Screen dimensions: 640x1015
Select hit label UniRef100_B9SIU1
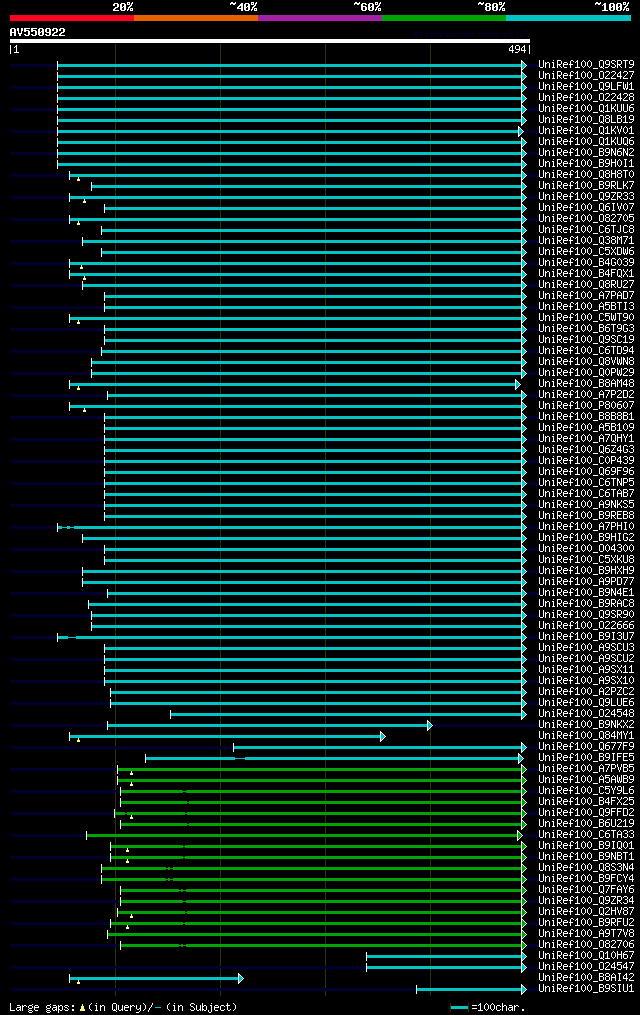pyautogui.click(x=586, y=989)
